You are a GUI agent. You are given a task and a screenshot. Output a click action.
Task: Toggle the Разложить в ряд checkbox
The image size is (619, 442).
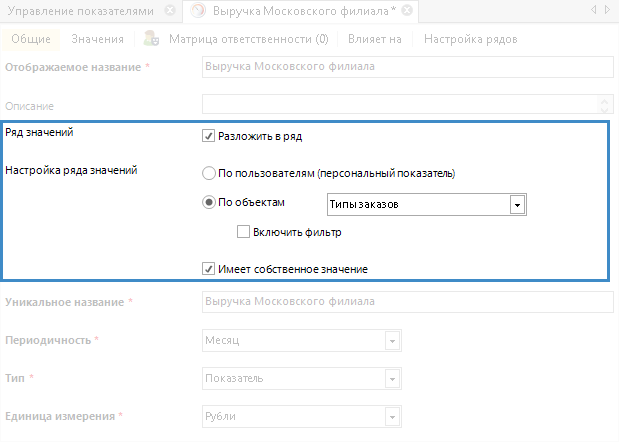point(208,135)
